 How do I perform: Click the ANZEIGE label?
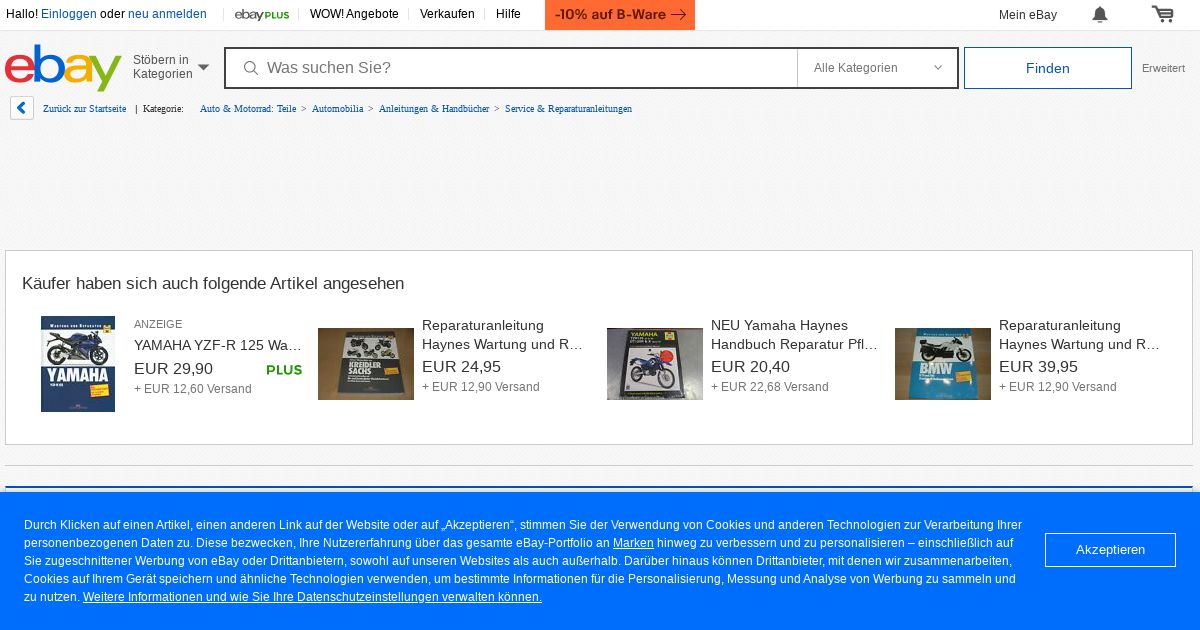pyautogui.click(x=158, y=324)
